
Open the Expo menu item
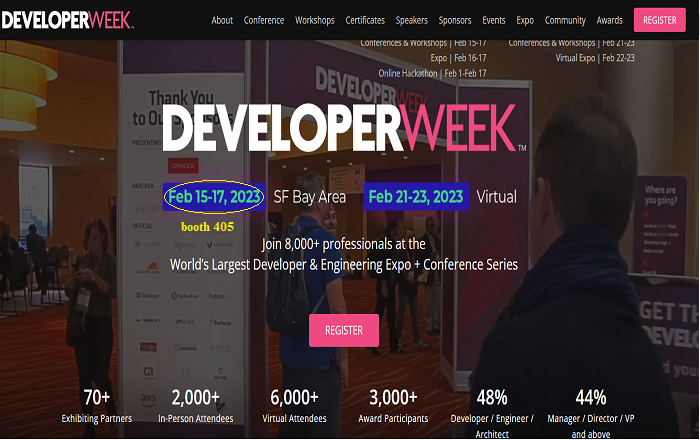click(525, 21)
